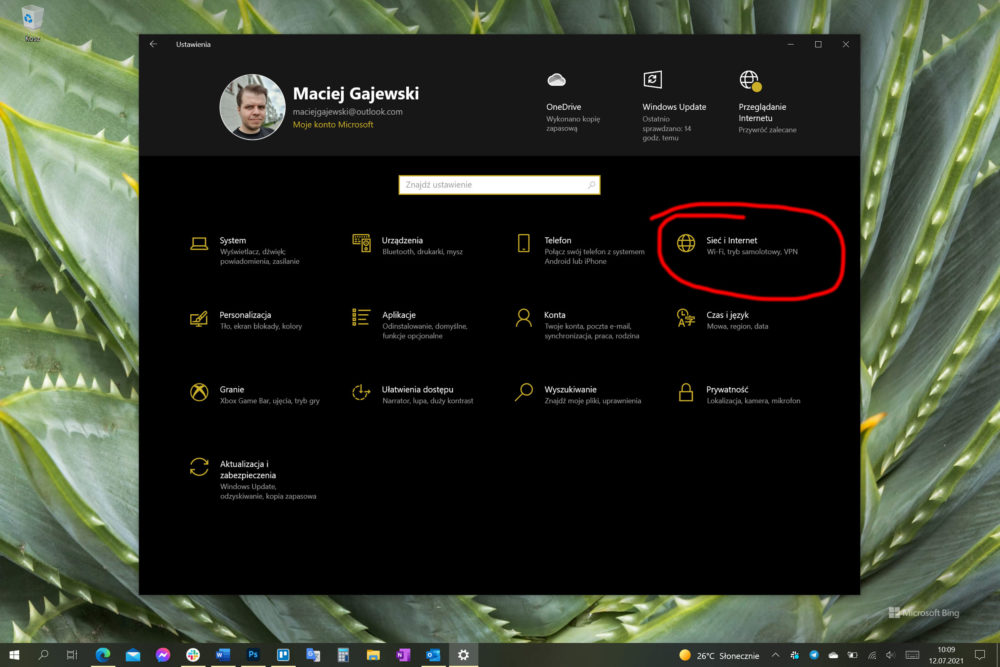Minimize the Settings window

(x=791, y=44)
